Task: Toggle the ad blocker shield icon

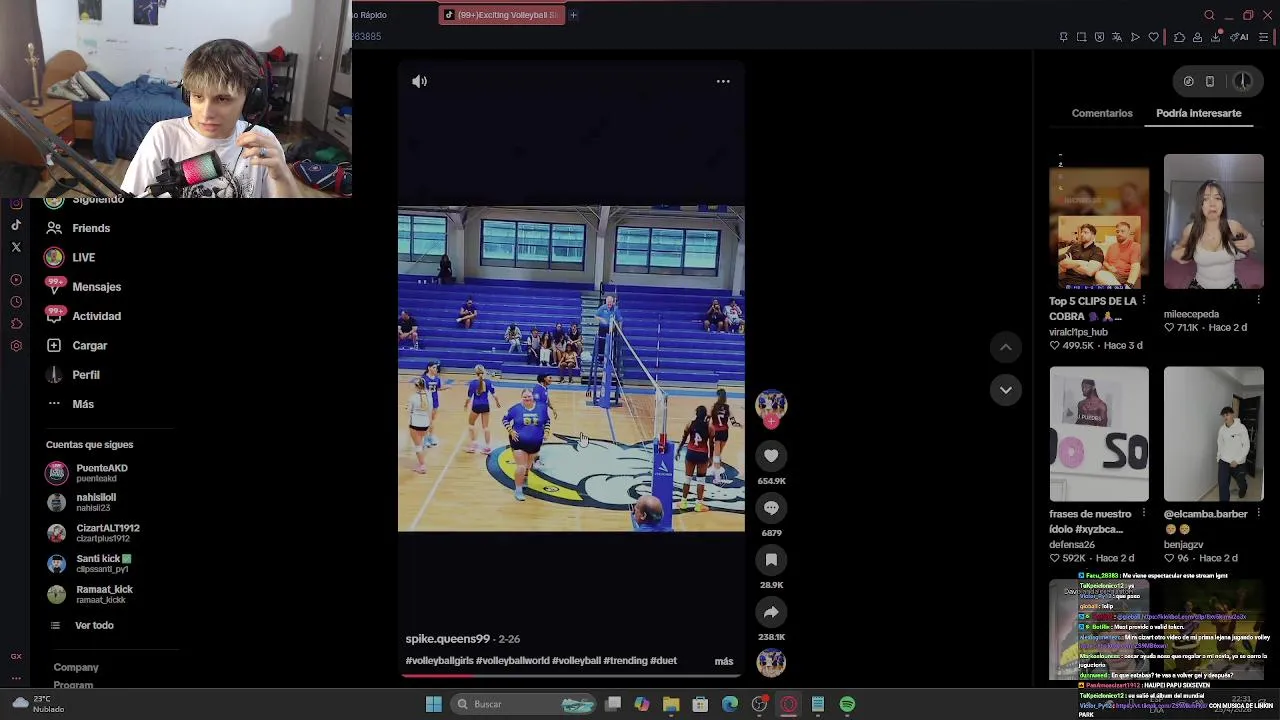Action: point(1099,37)
